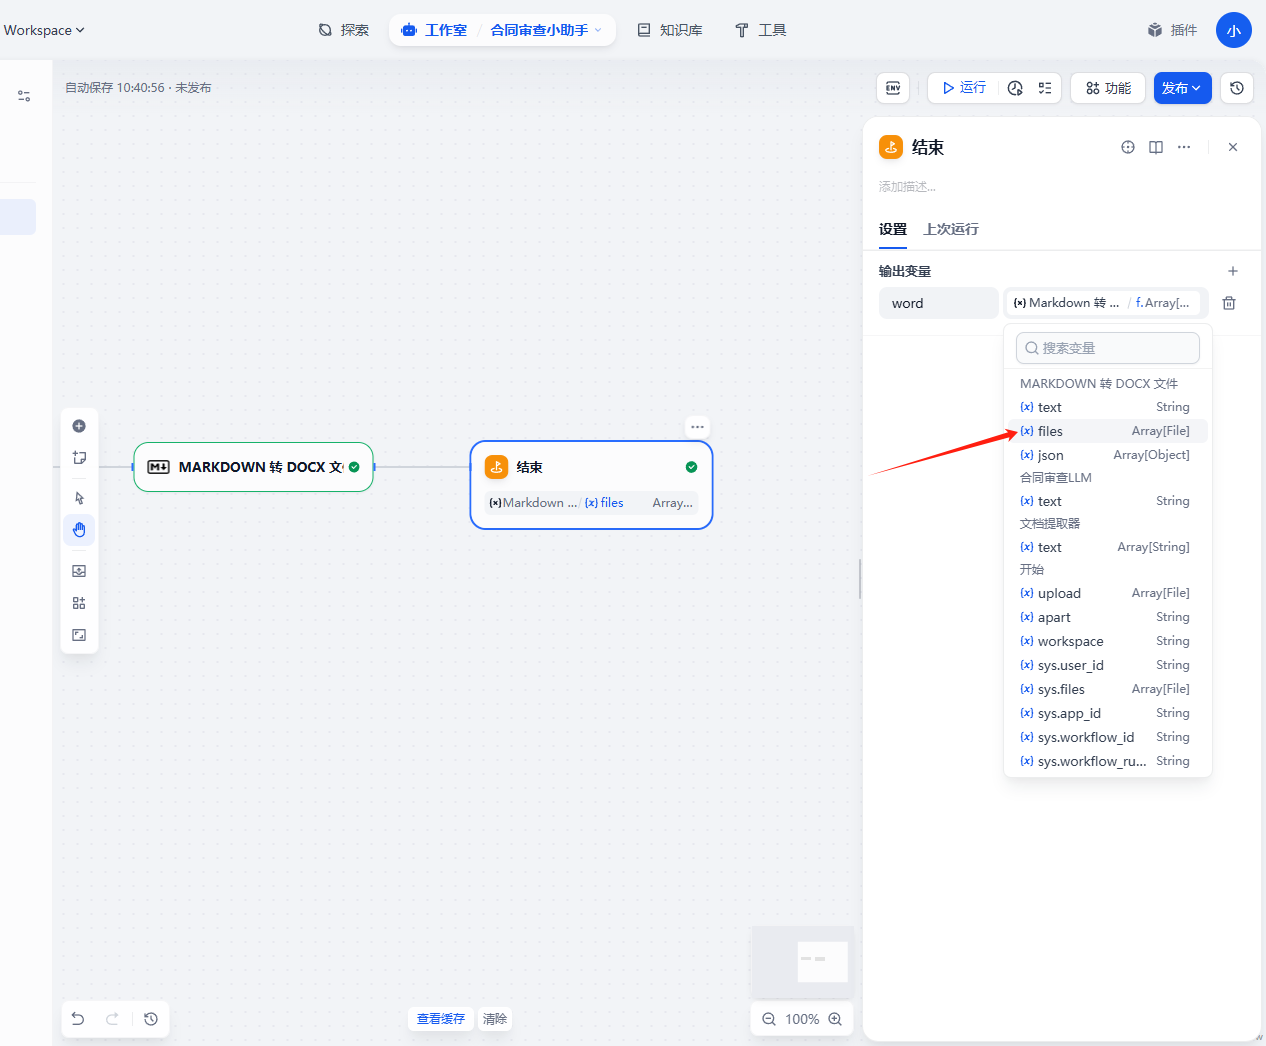Close the 结束 settings panel
1266x1046 pixels.
(1233, 147)
